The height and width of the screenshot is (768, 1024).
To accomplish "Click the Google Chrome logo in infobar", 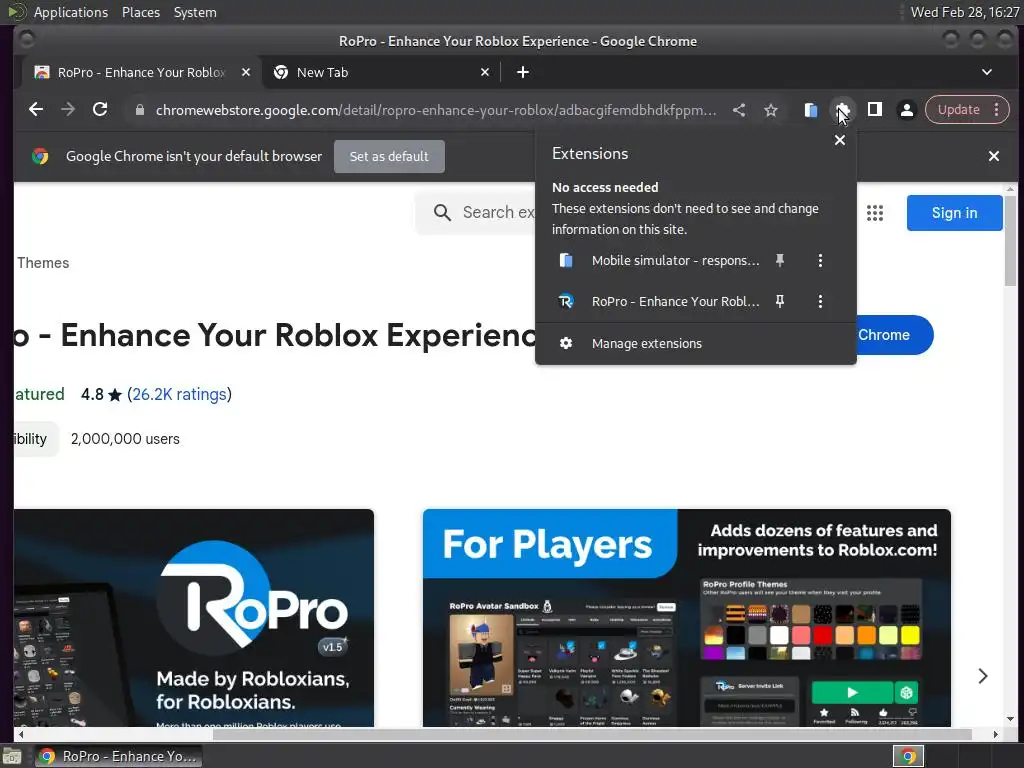I will [40, 156].
